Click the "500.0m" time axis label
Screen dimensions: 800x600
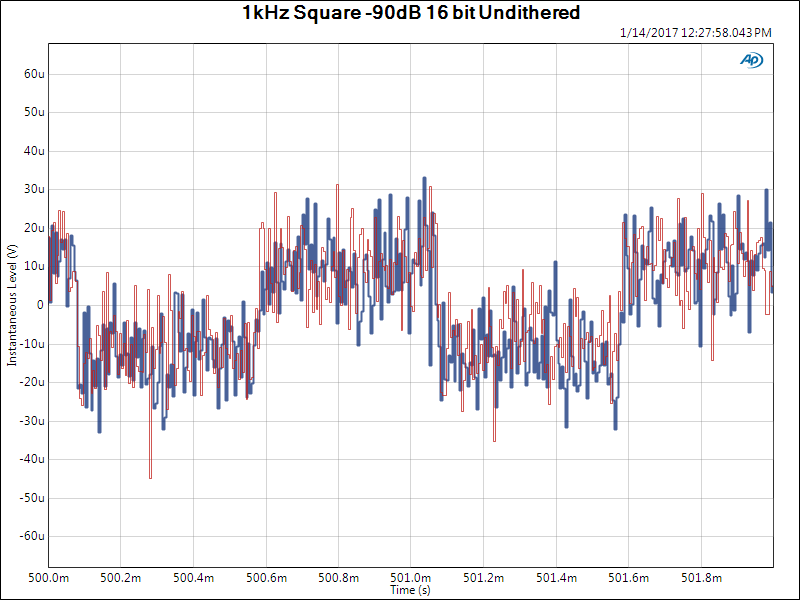click(48, 578)
